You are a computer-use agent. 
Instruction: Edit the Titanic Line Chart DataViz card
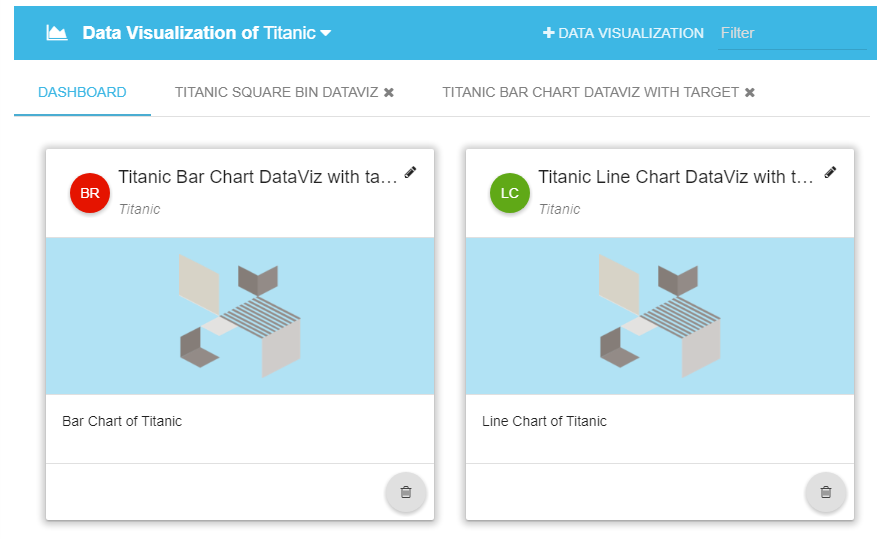(x=830, y=172)
